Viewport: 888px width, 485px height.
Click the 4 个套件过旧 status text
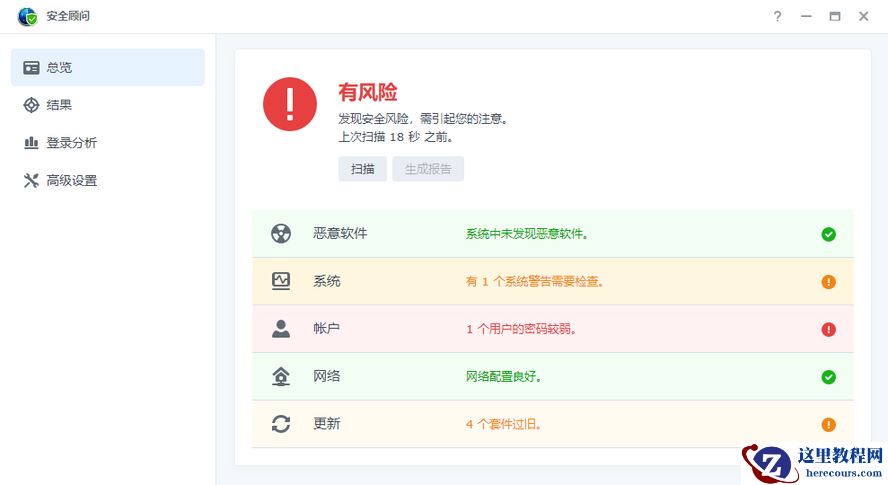coord(504,424)
